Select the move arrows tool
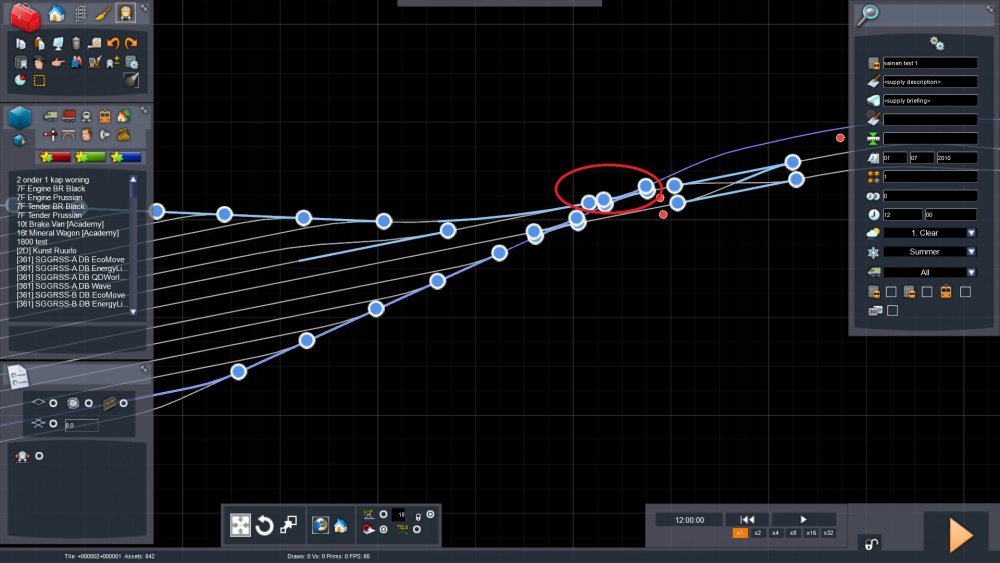 click(241, 525)
